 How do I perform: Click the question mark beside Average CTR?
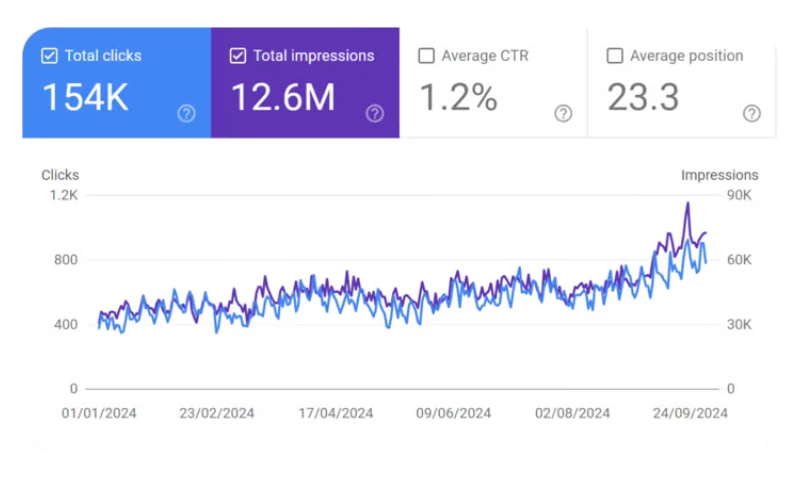click(563, 114)
